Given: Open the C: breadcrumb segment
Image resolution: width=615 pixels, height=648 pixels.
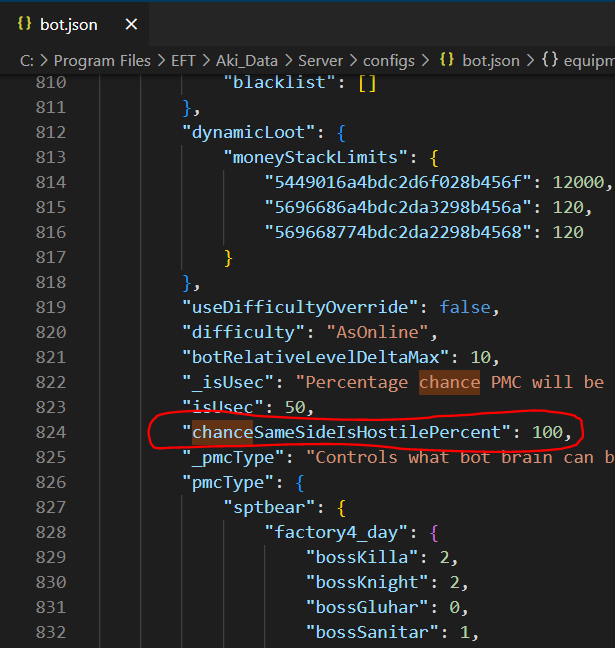Looking at the screenshot, I should 27,60.
